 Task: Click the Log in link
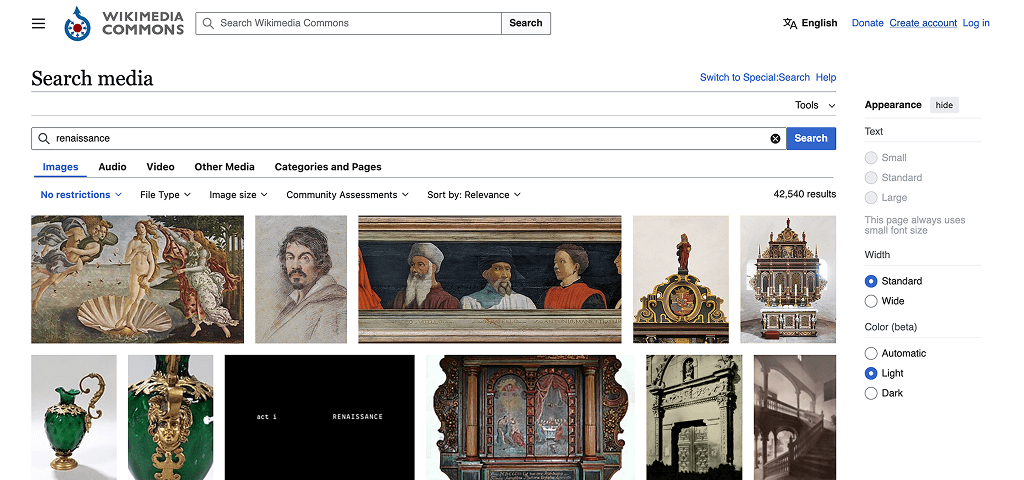(976, 23)
